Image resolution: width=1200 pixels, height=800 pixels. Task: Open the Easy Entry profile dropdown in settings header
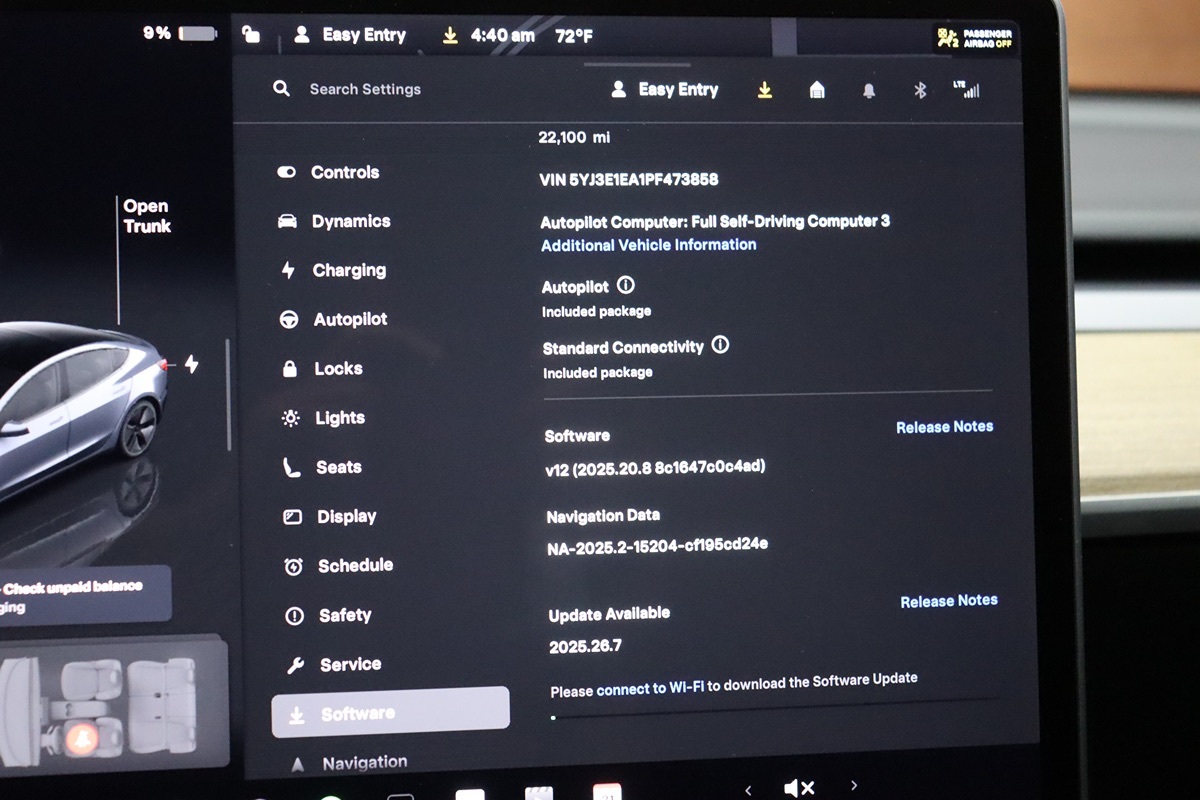pyautogui.click(x=665, y=90)
